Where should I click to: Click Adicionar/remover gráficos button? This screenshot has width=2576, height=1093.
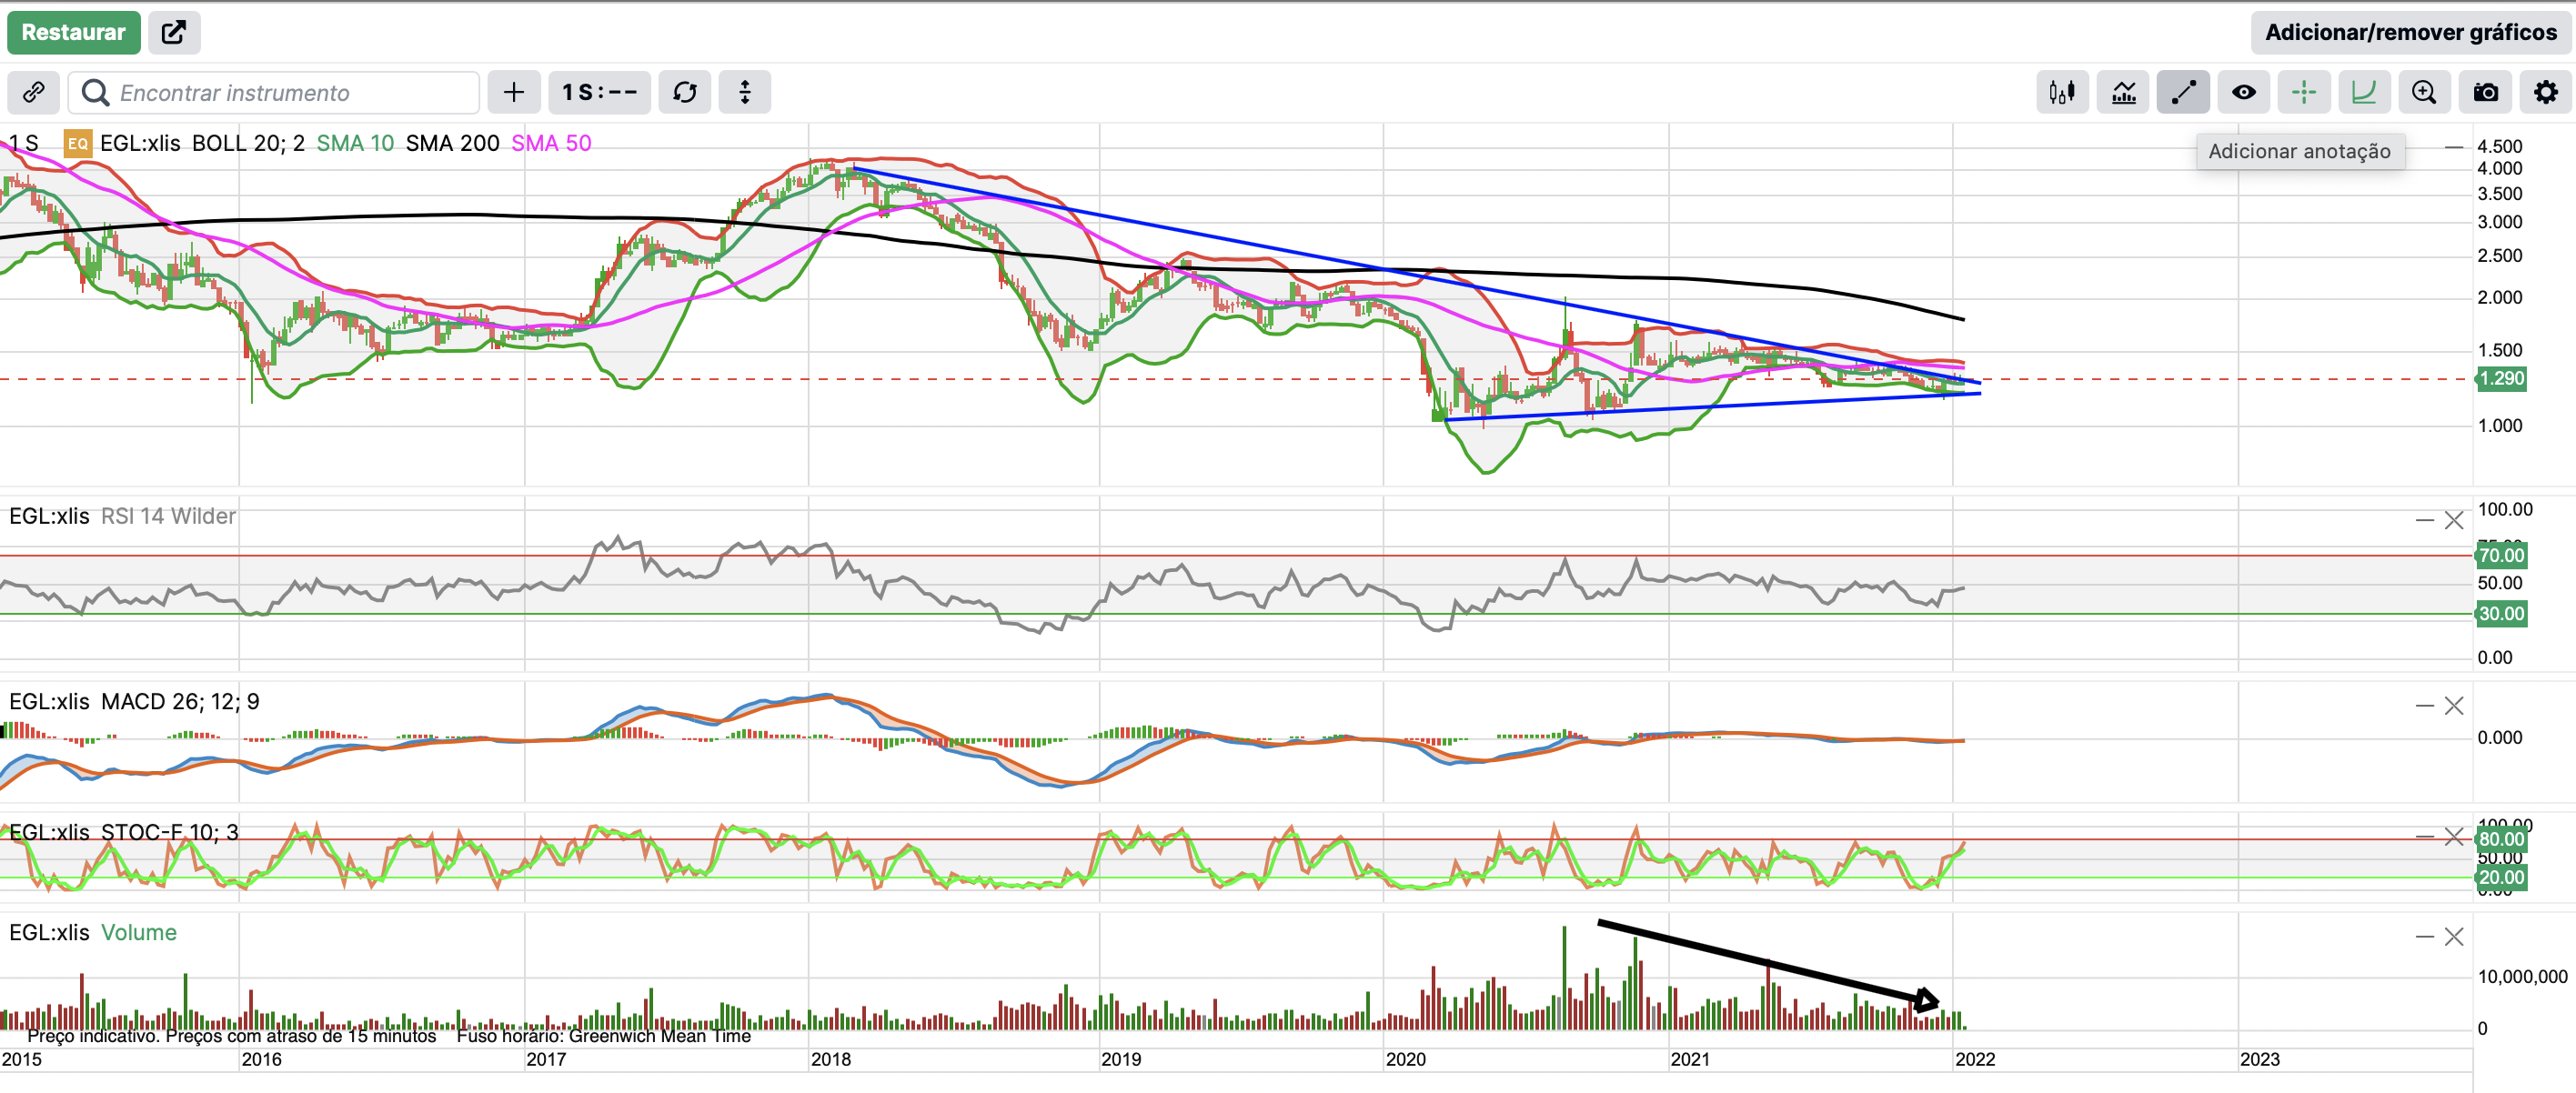[2410, 32]
